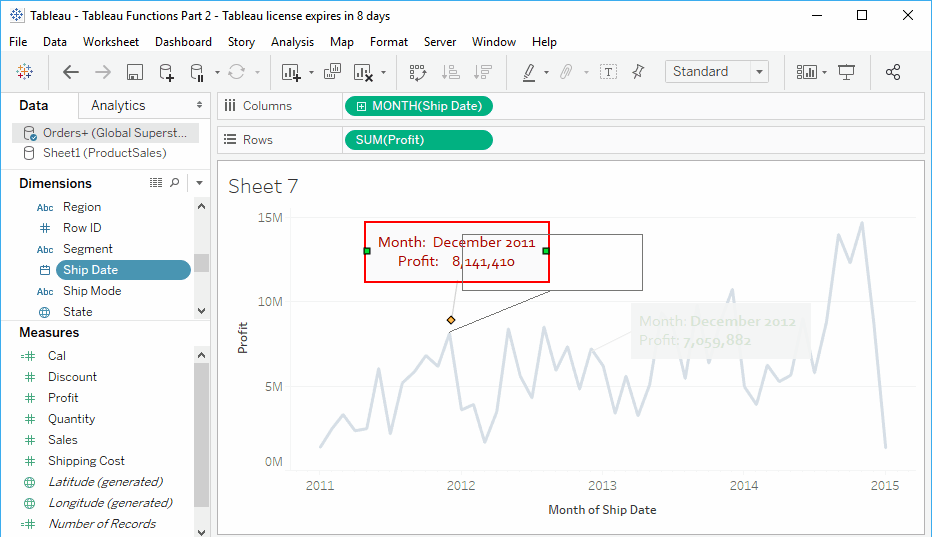Viewport: 932px width, 537px height.
Task: Select the Sheet1 (ProductSales) data source
Action: pyautogui.click(x=104, y=153)
